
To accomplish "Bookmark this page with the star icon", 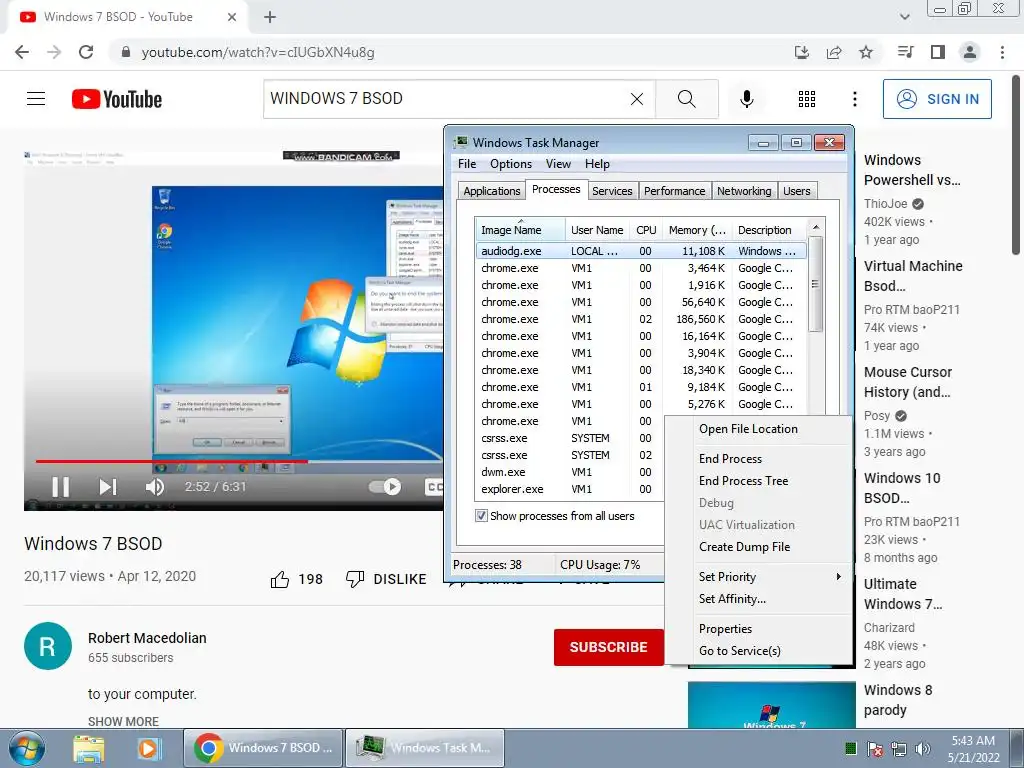I will (x=866, y=52).
